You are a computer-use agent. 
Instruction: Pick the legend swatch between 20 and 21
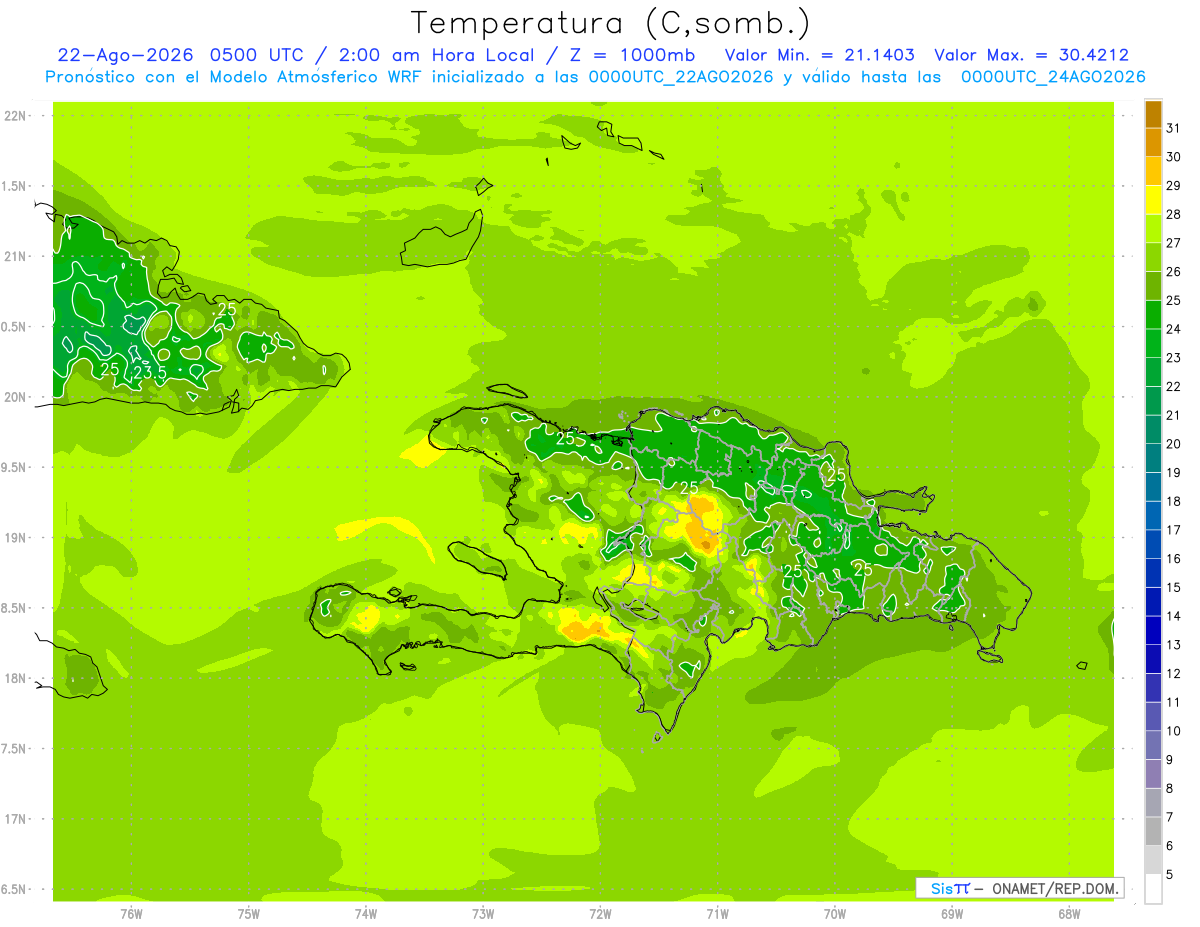[x=1153, y=430]
